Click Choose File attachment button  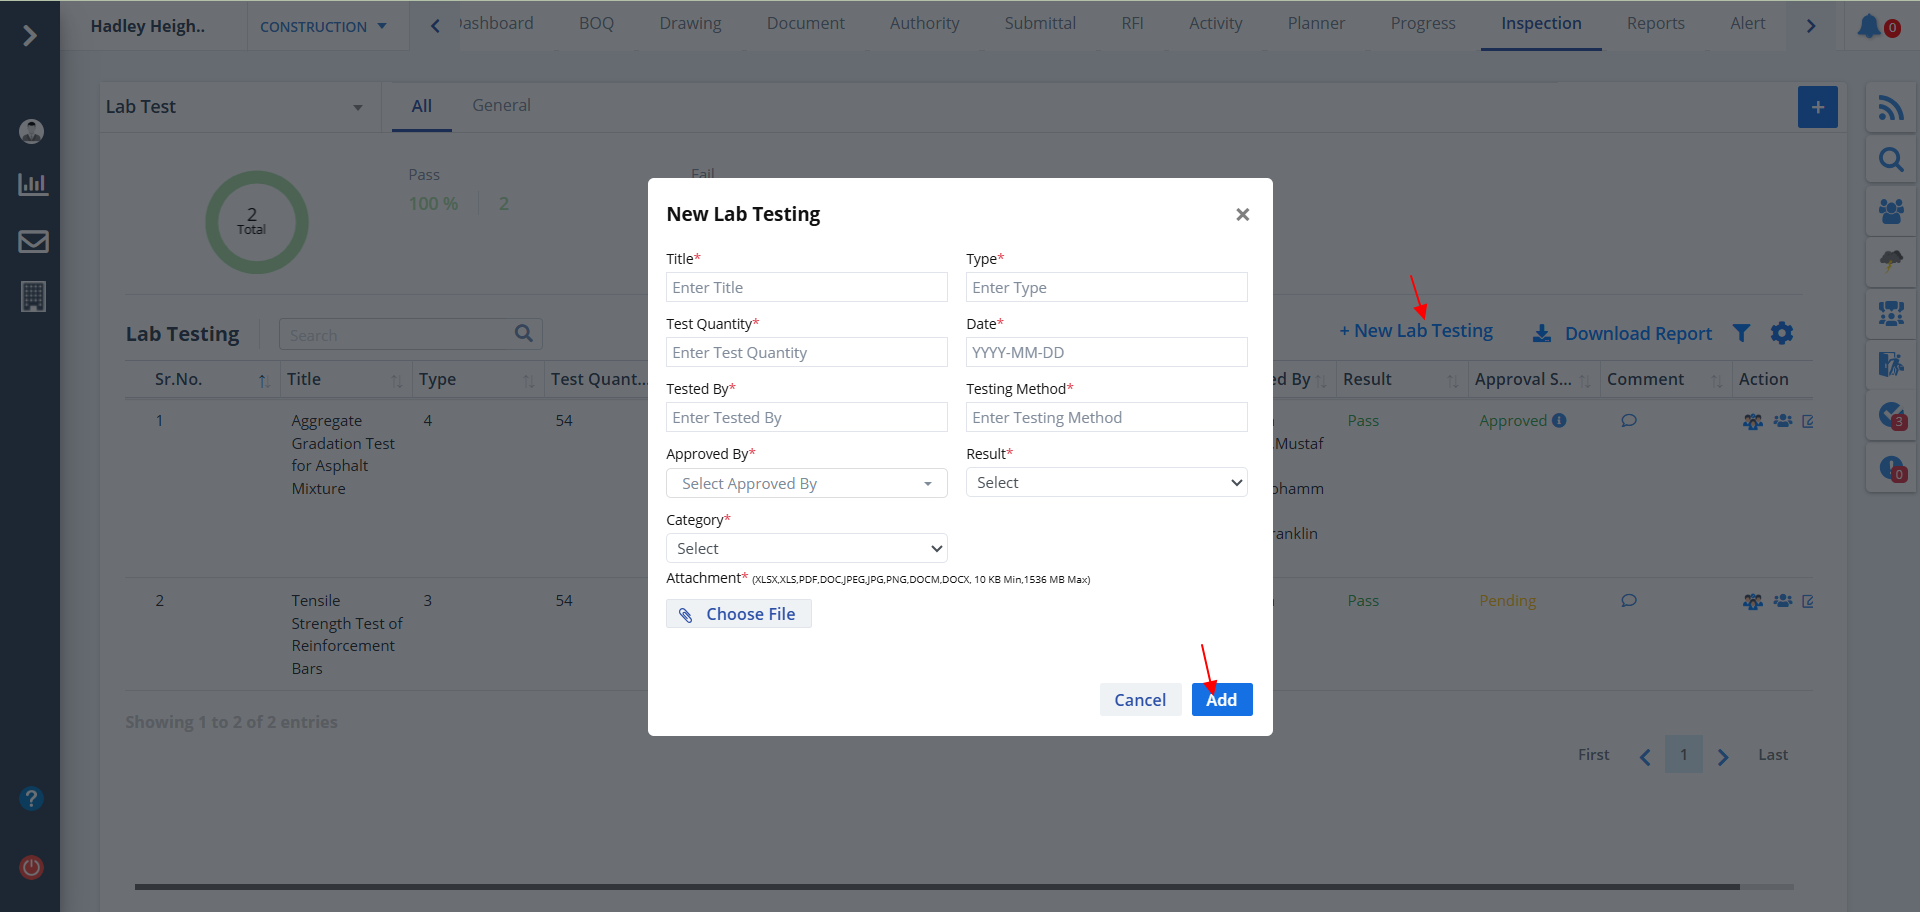(x=739, y=614)
